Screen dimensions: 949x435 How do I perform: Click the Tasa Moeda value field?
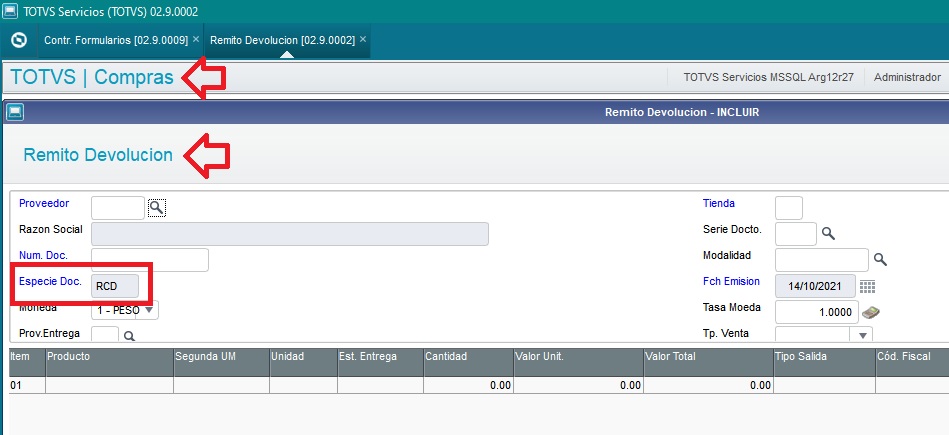[x=816, y=312]
